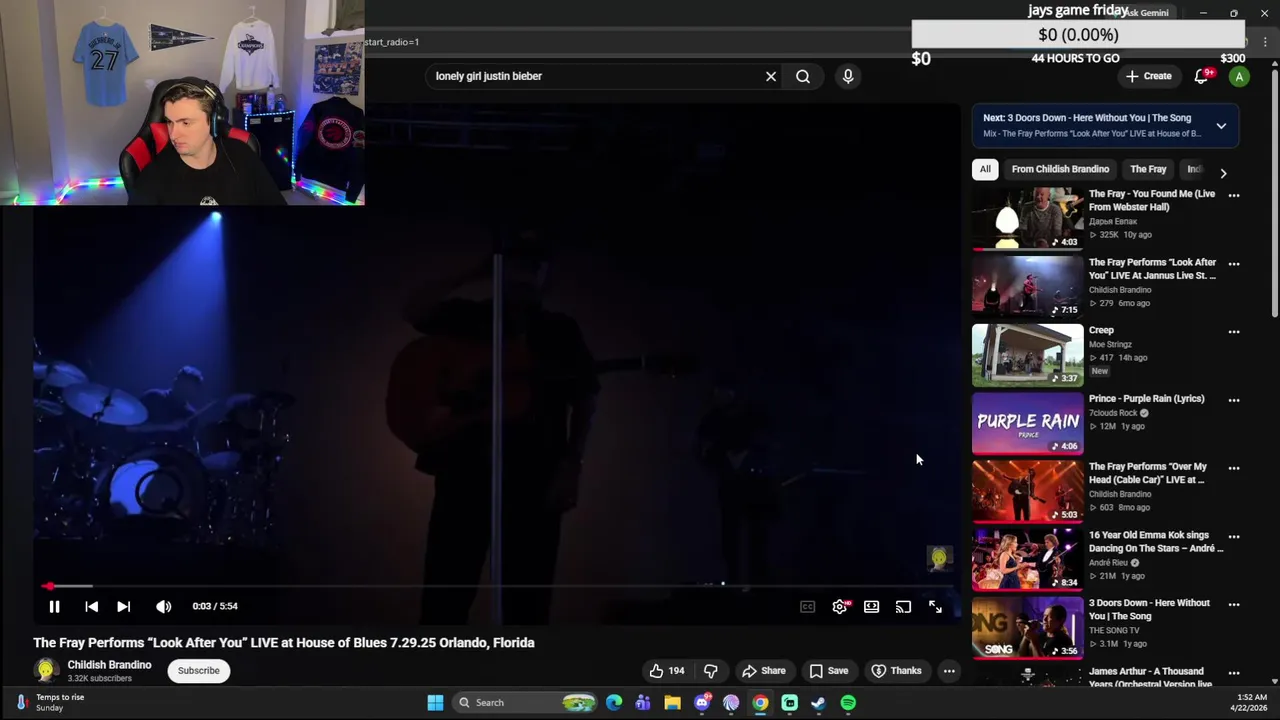Share the video
The image size is (1280, 720).
763,671
